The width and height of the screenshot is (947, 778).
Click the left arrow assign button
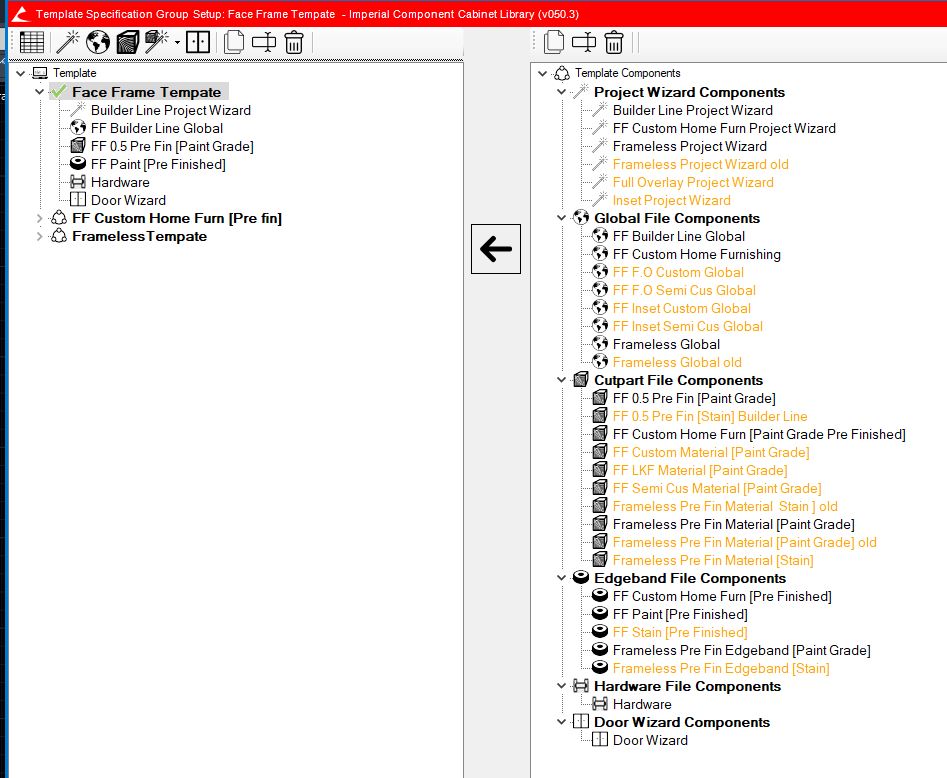(496, 249)
